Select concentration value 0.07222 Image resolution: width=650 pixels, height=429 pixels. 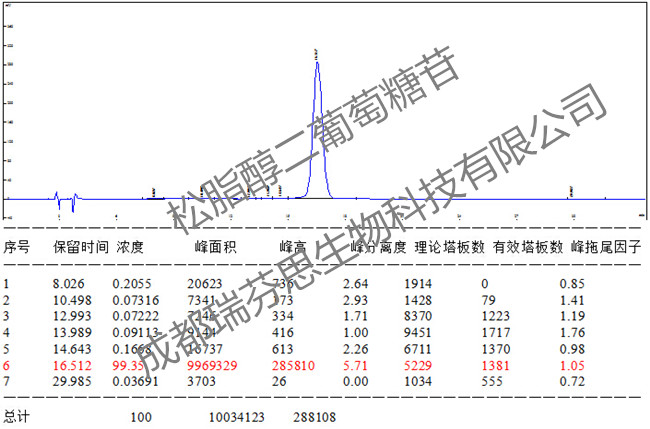[x=136, y=316]
